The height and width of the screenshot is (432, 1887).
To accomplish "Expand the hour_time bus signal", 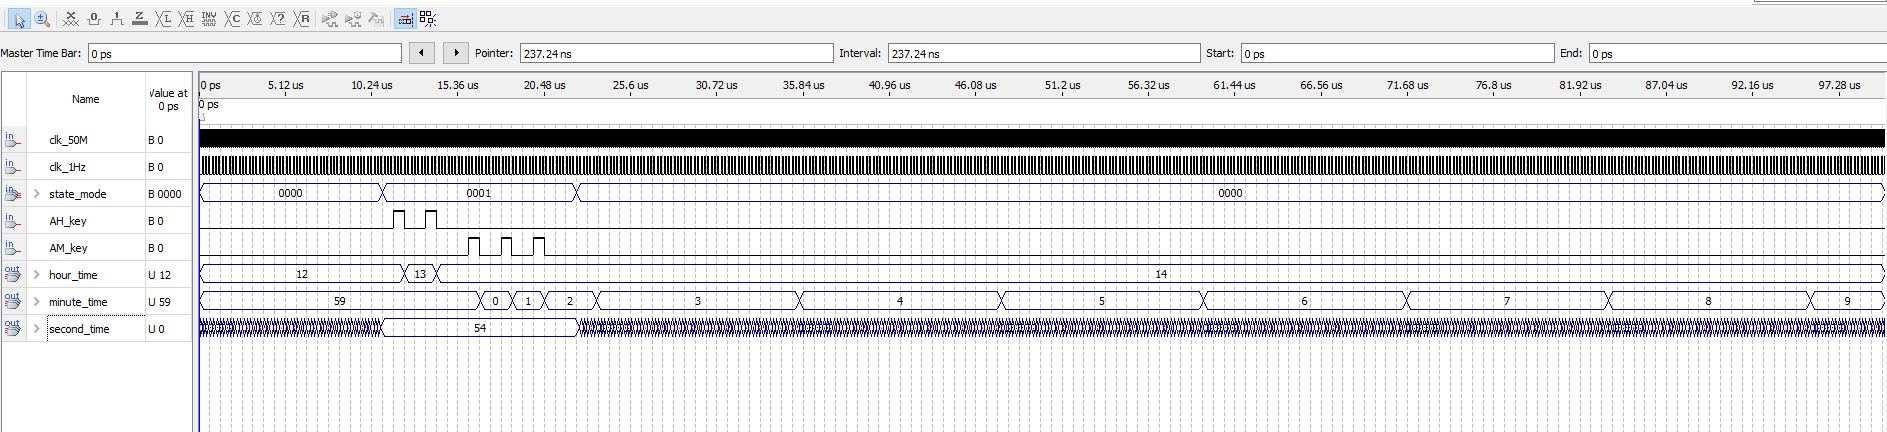I will 37,275.
